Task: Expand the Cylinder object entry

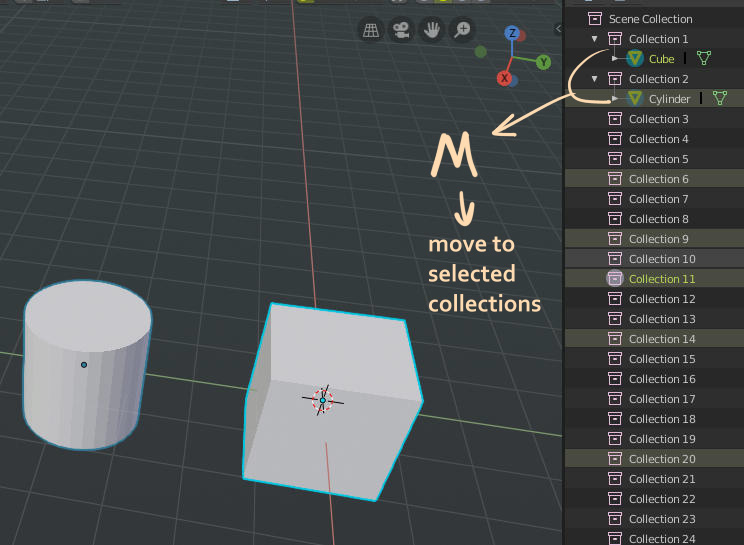Action: pyautogui.click(x=615, y=99)
